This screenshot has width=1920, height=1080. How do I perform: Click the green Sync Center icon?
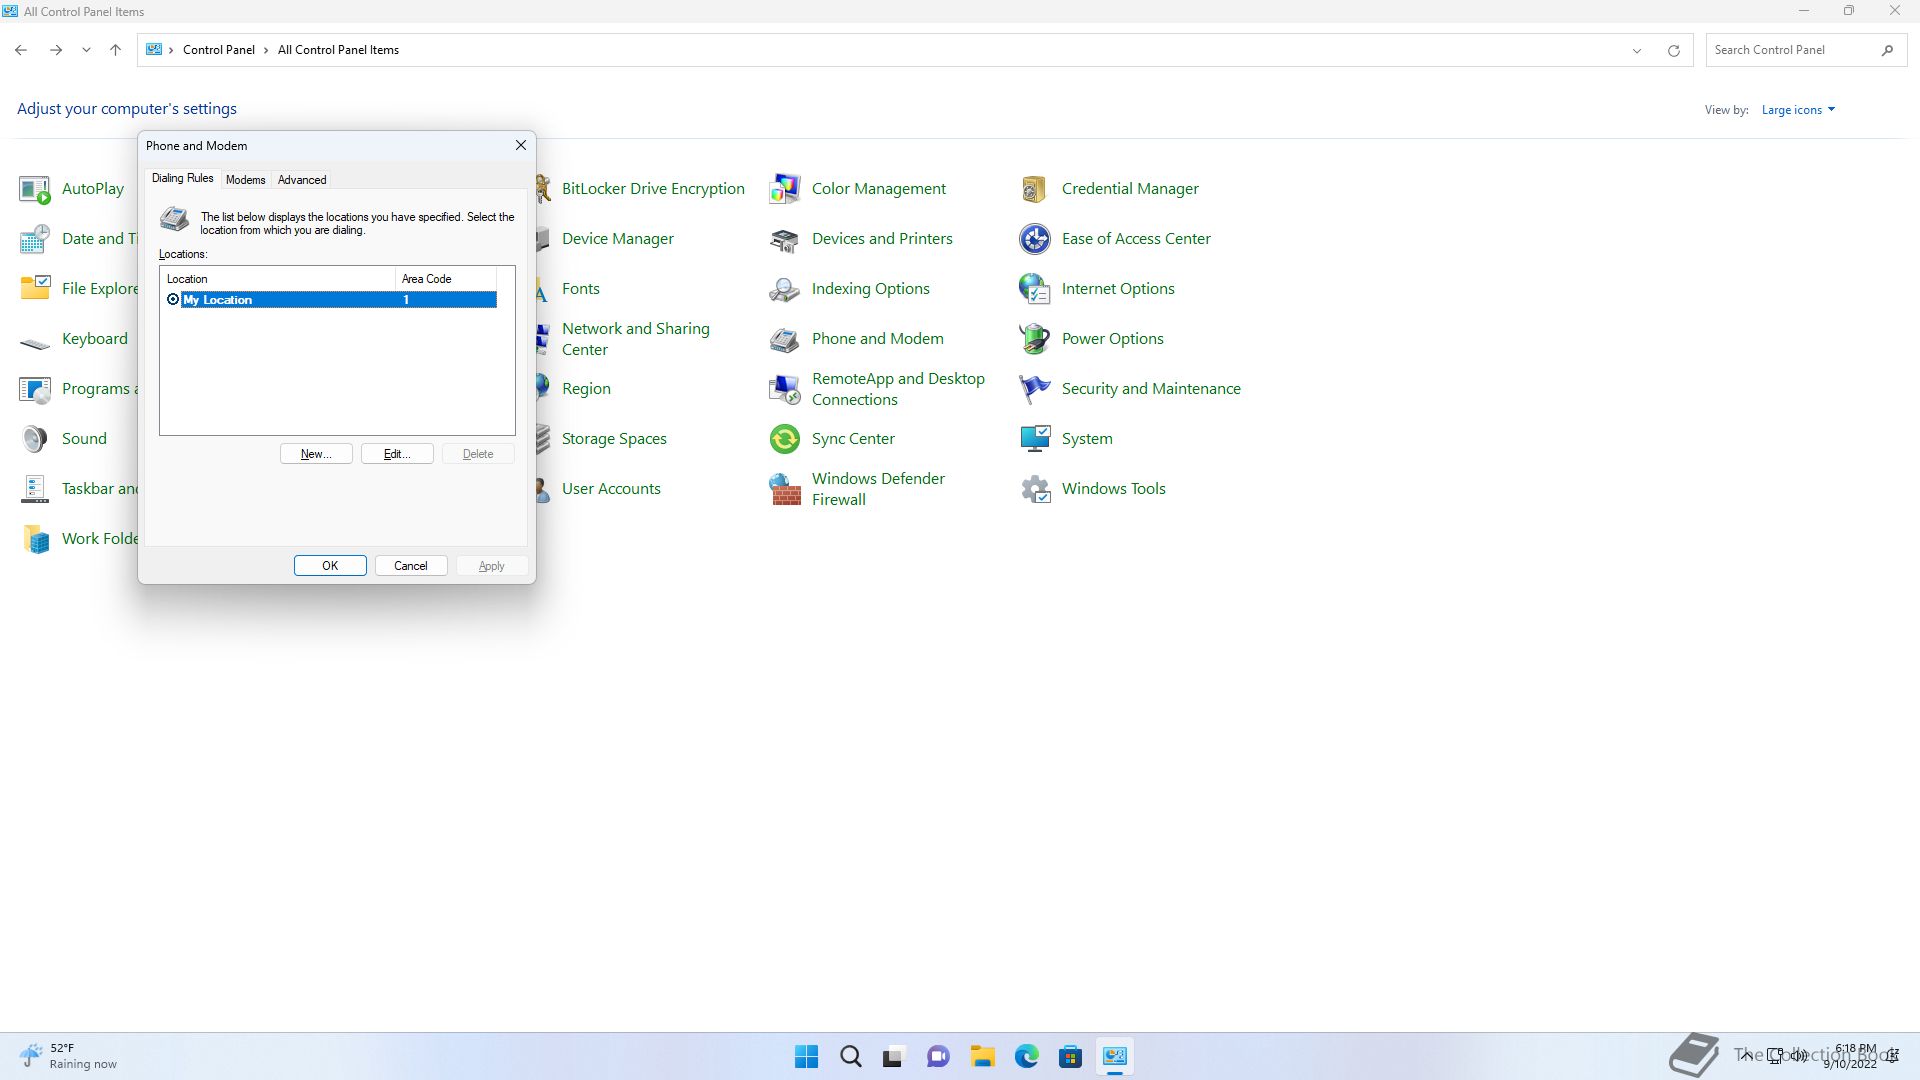click(x=785, y=439)
